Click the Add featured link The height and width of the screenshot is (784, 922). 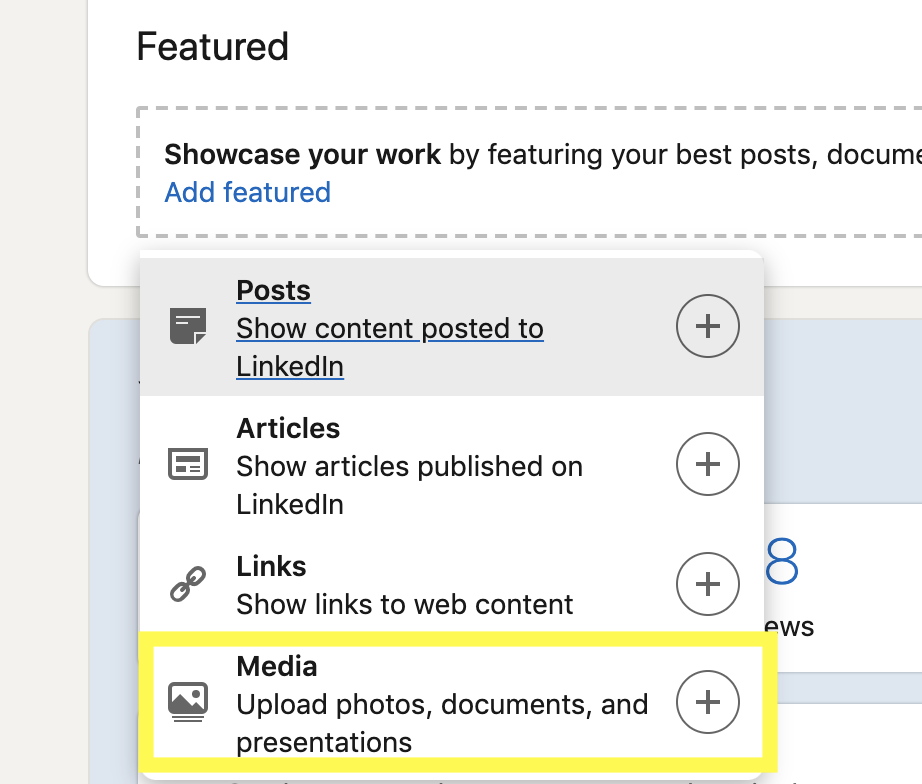[x=248, y=192]
